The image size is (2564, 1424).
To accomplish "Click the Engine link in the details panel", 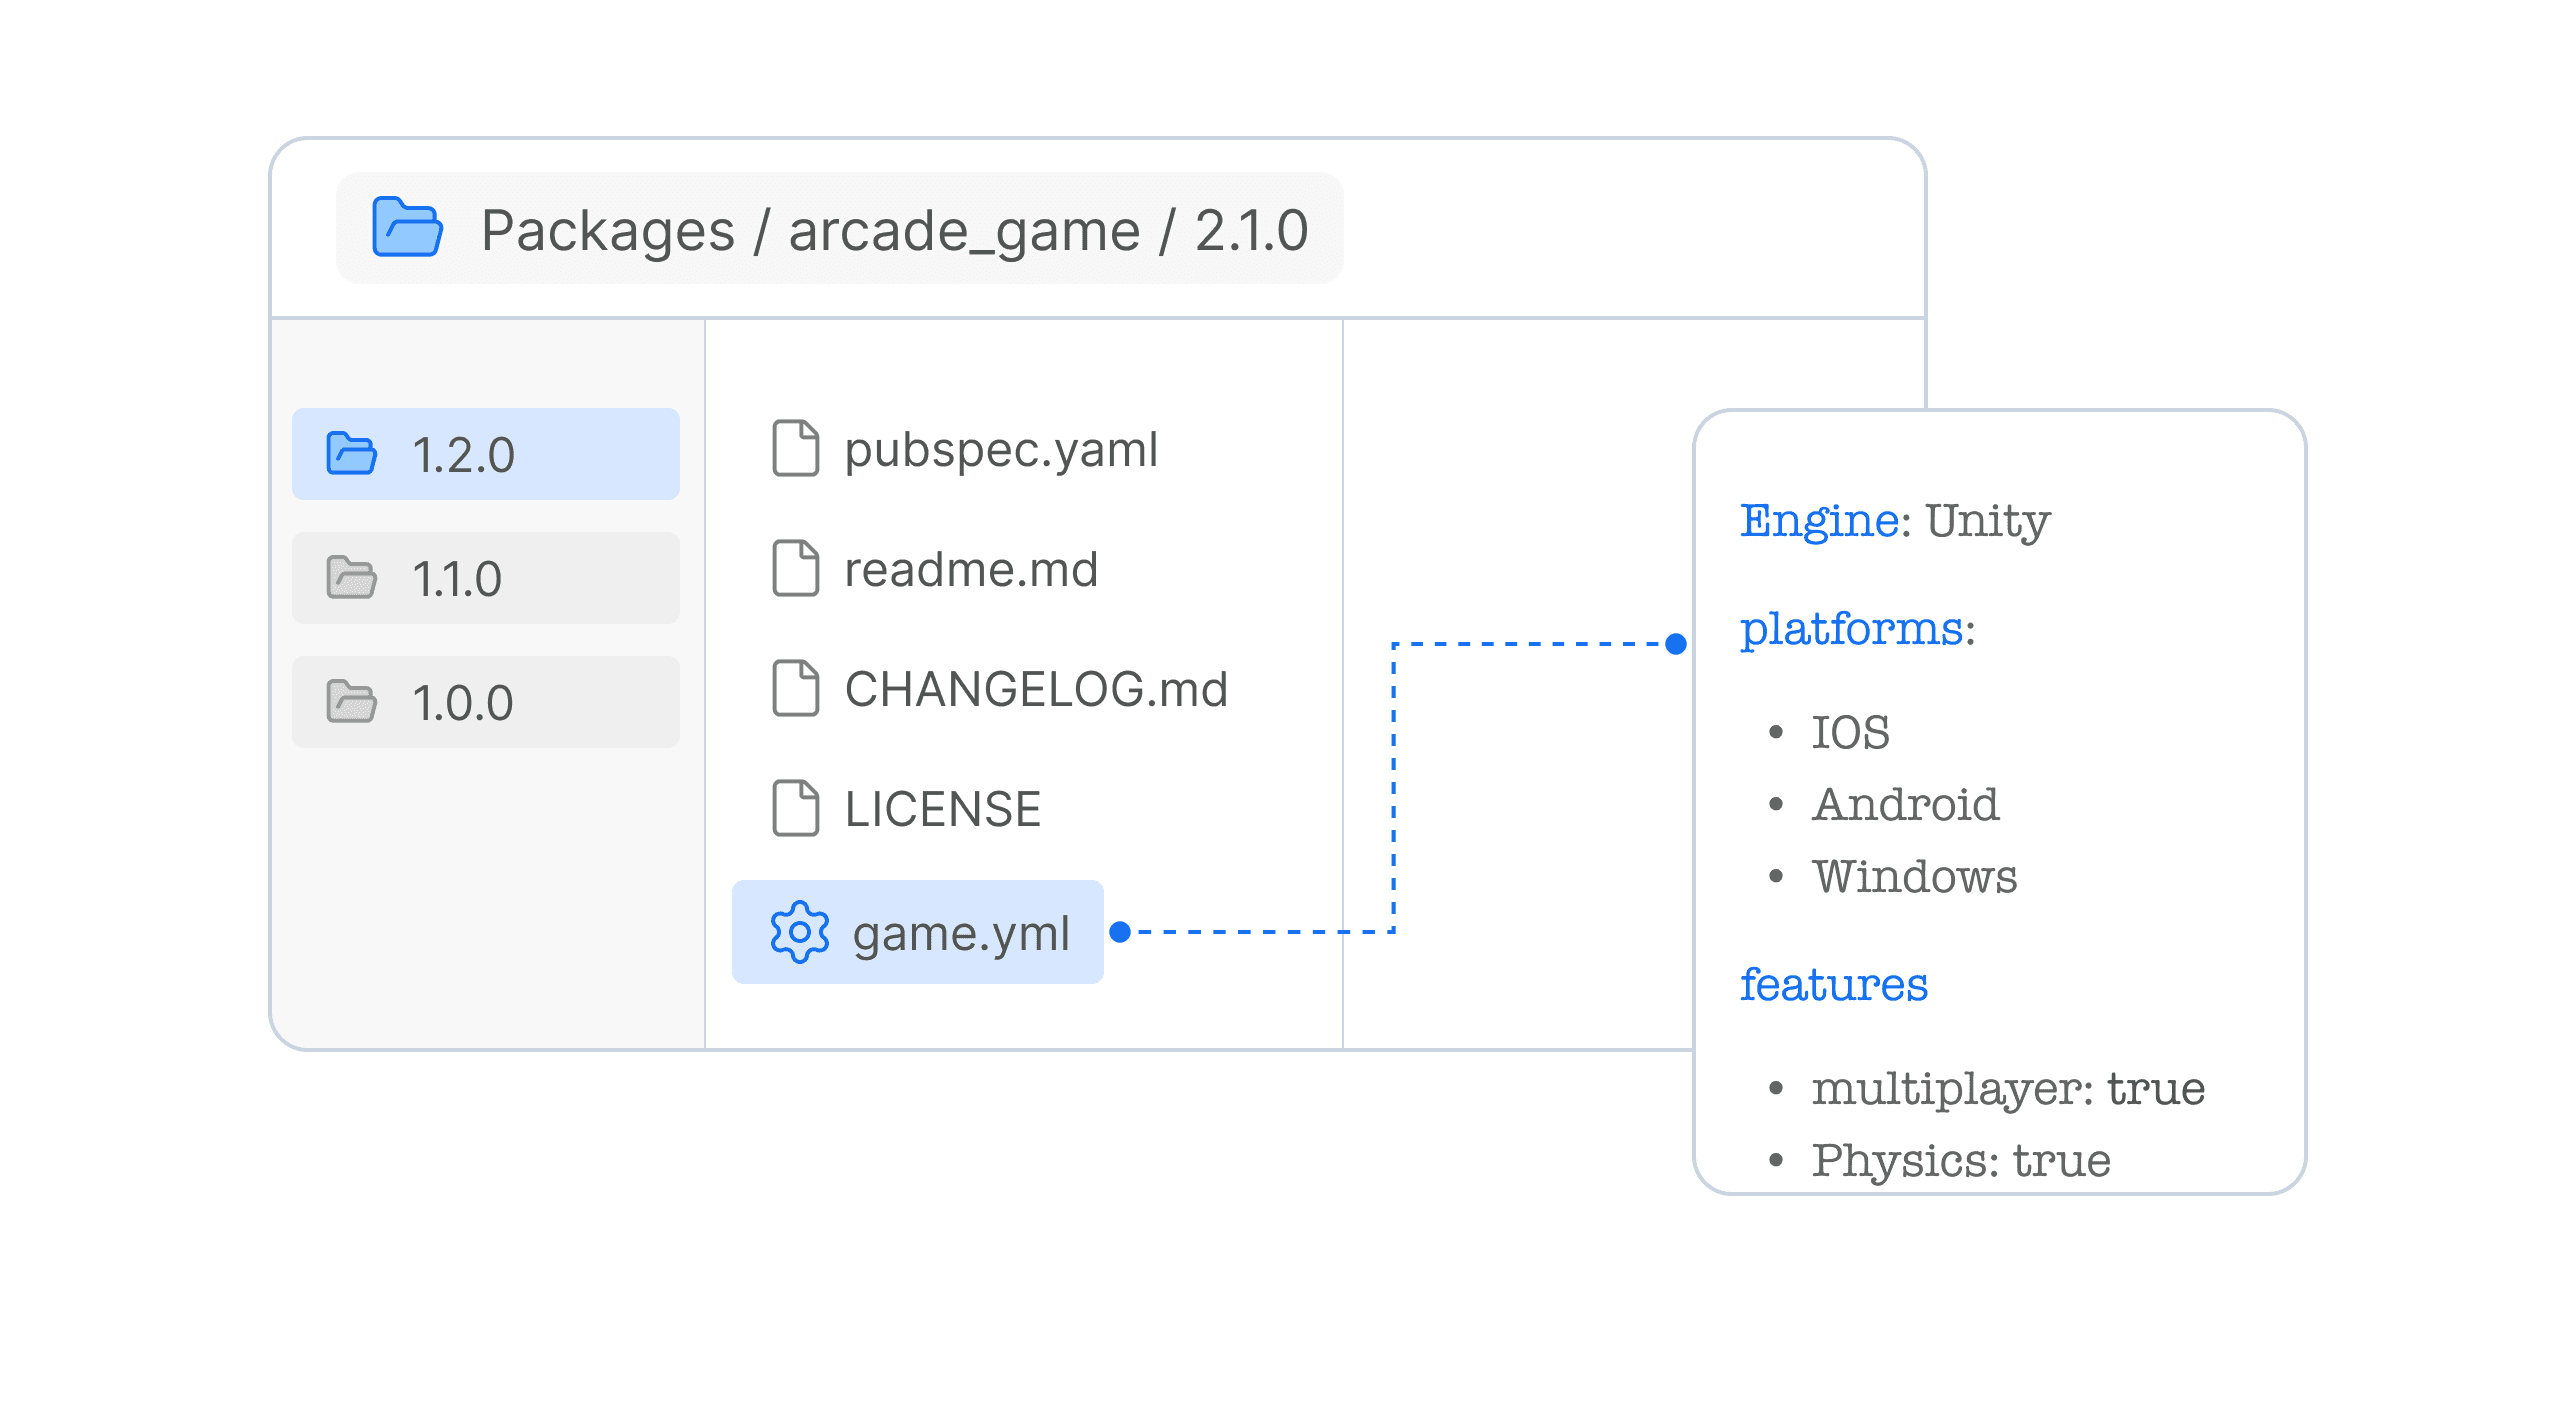I will [1820, 519].
